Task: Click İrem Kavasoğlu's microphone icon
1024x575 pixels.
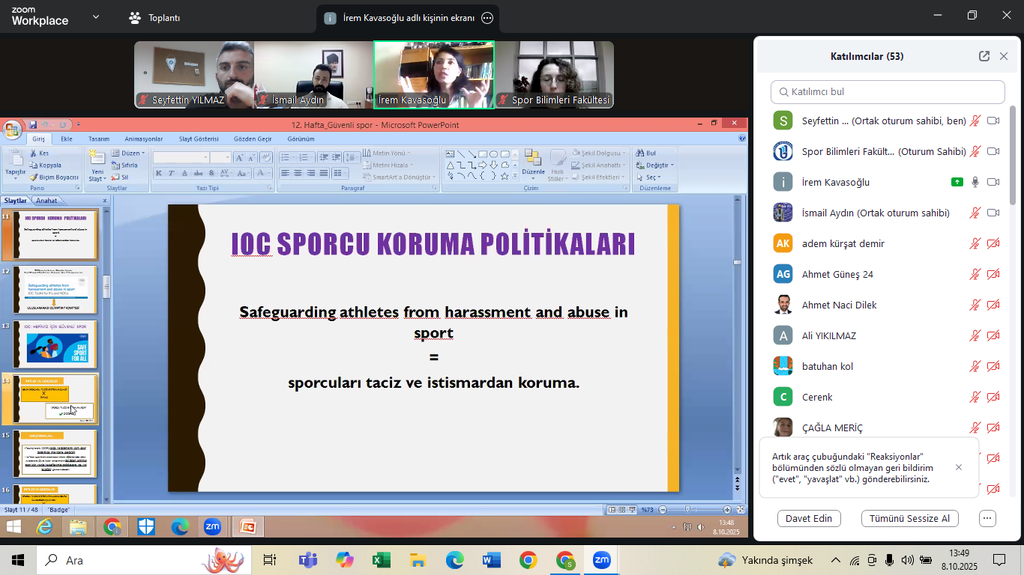Action: (975, 182)
